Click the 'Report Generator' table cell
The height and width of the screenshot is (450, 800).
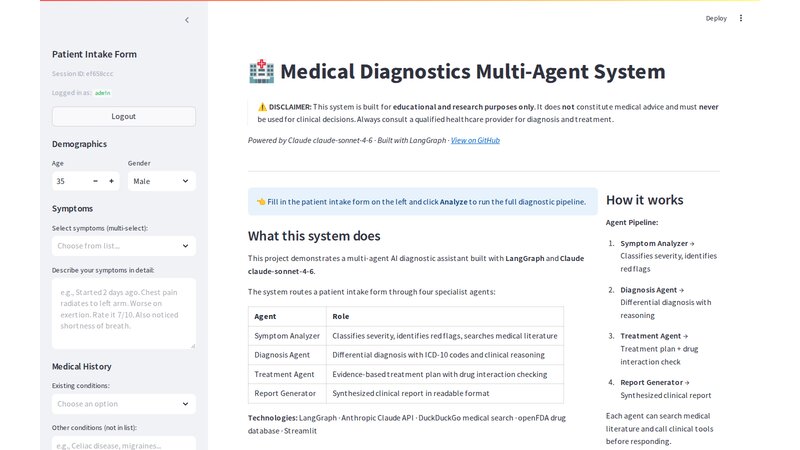pos(287,393)
